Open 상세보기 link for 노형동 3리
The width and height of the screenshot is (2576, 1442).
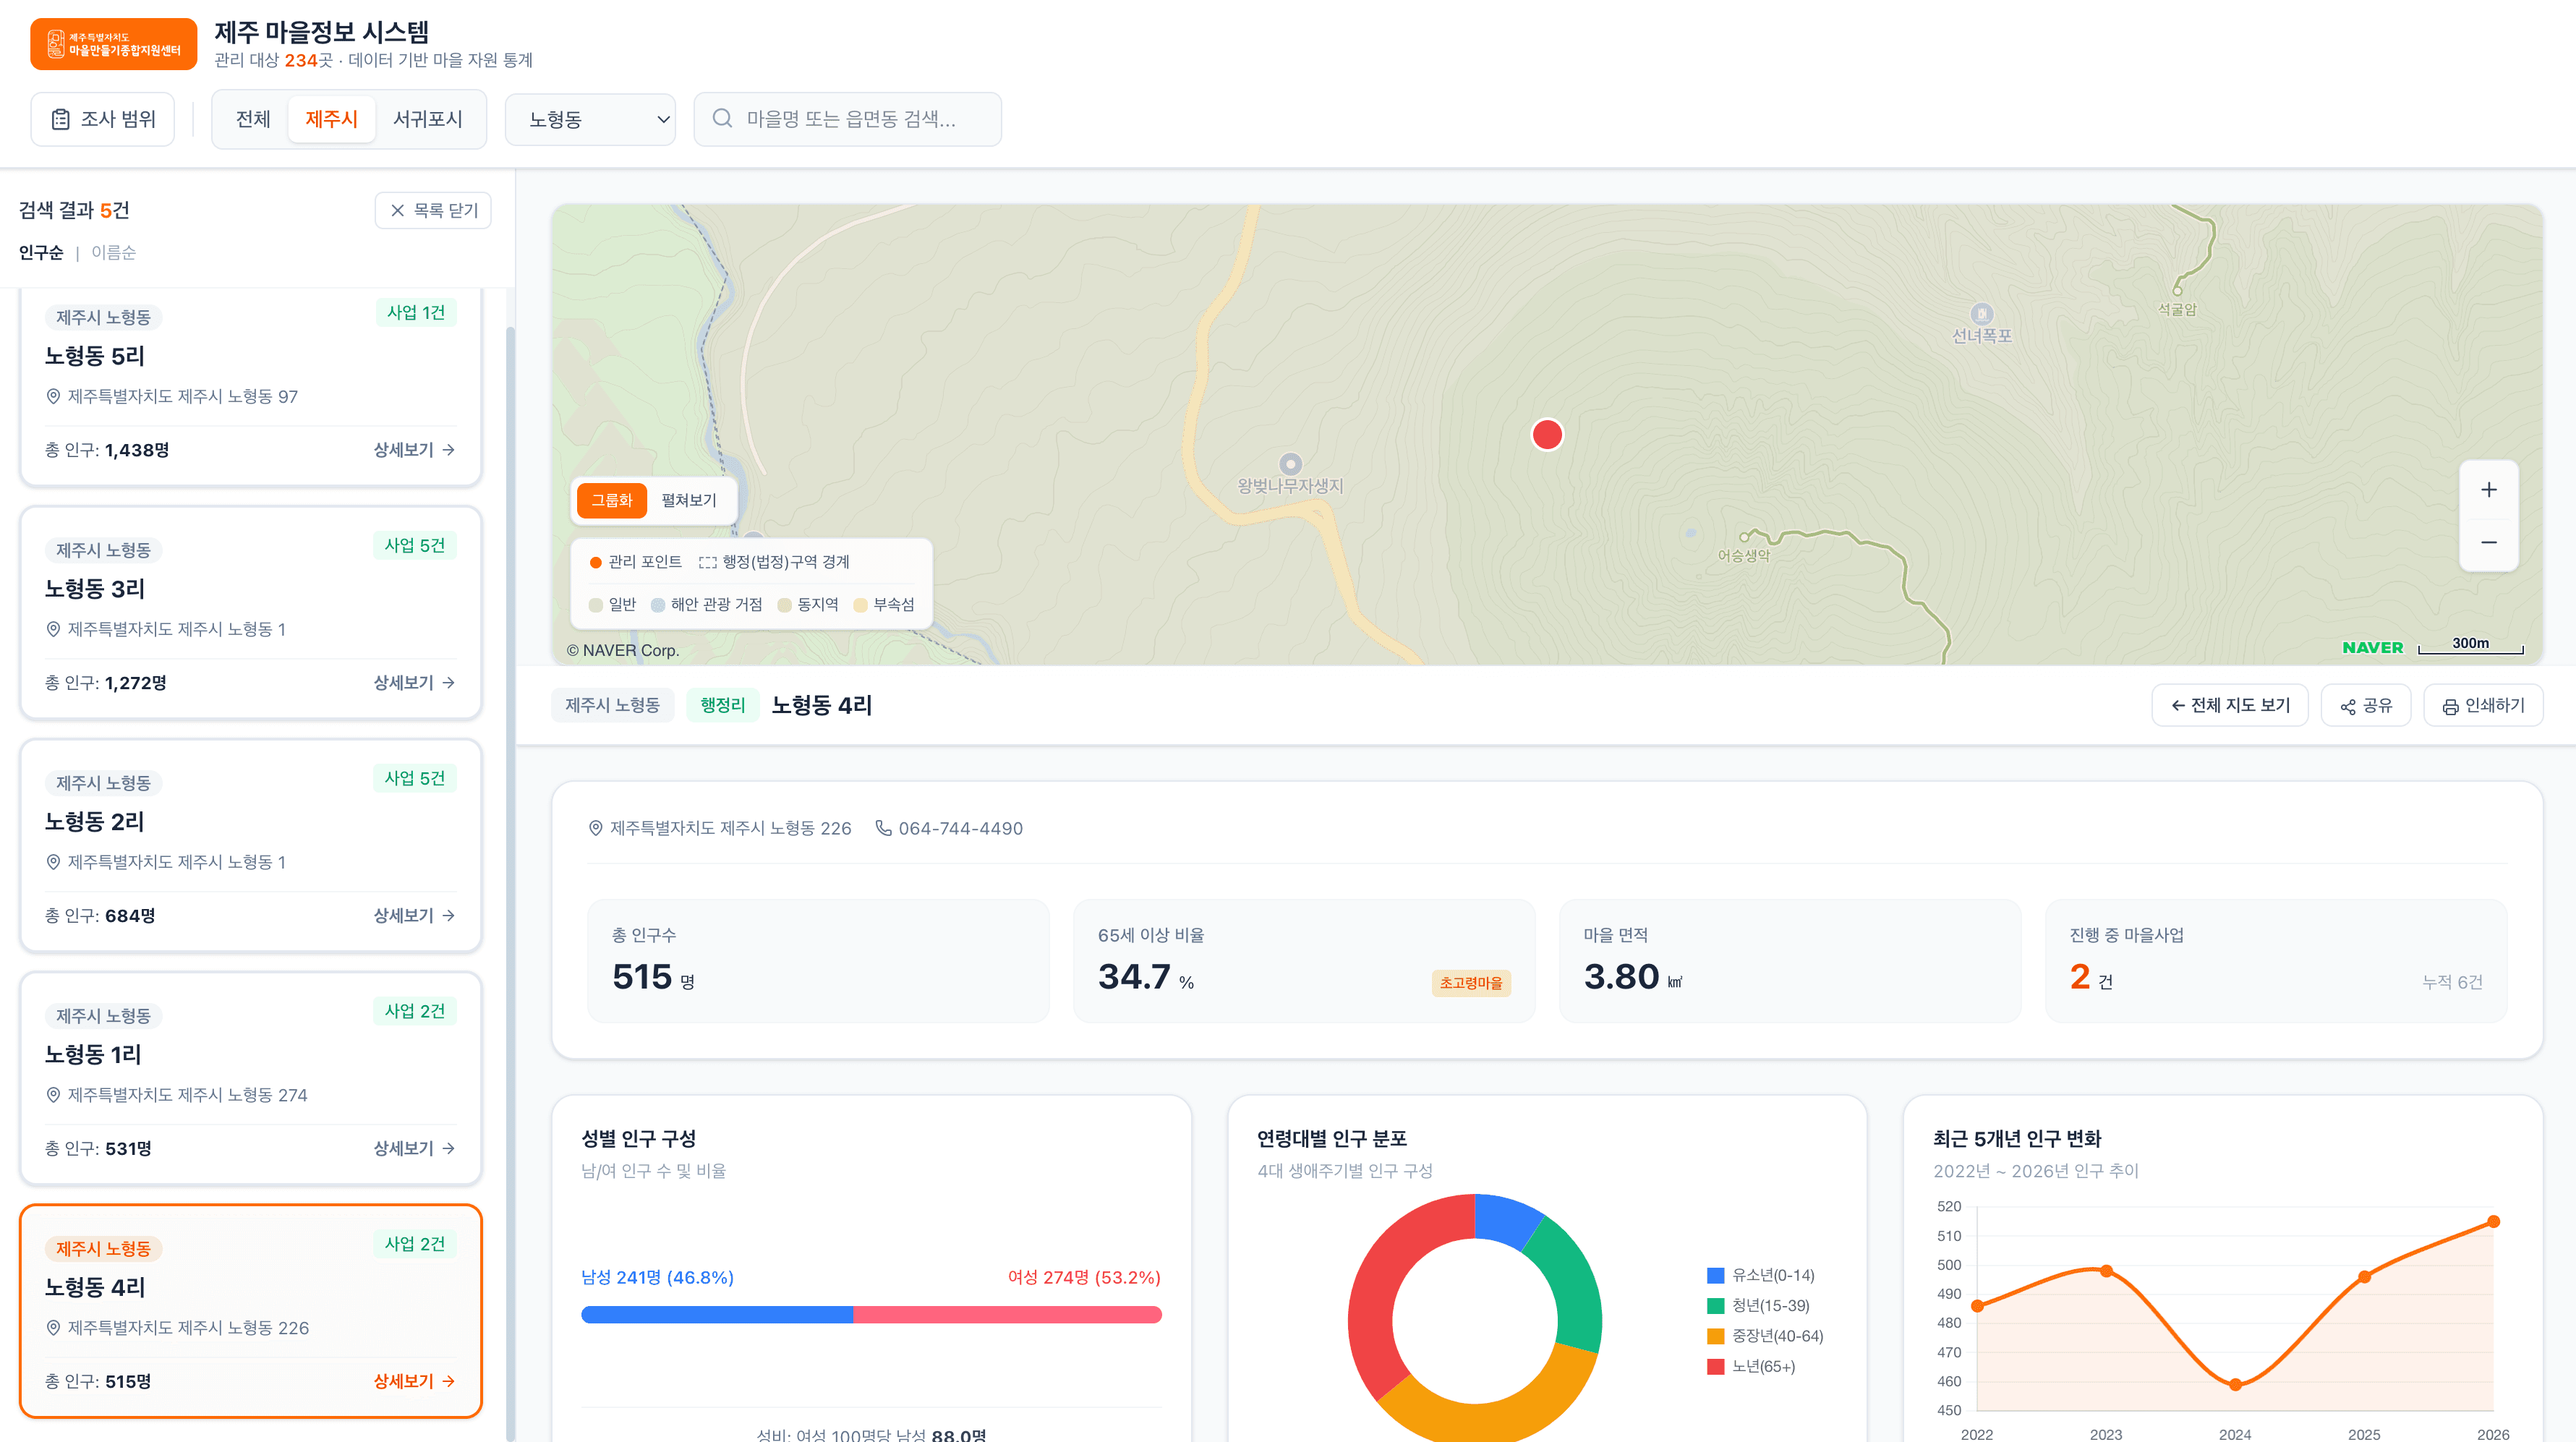pos(414,683)
